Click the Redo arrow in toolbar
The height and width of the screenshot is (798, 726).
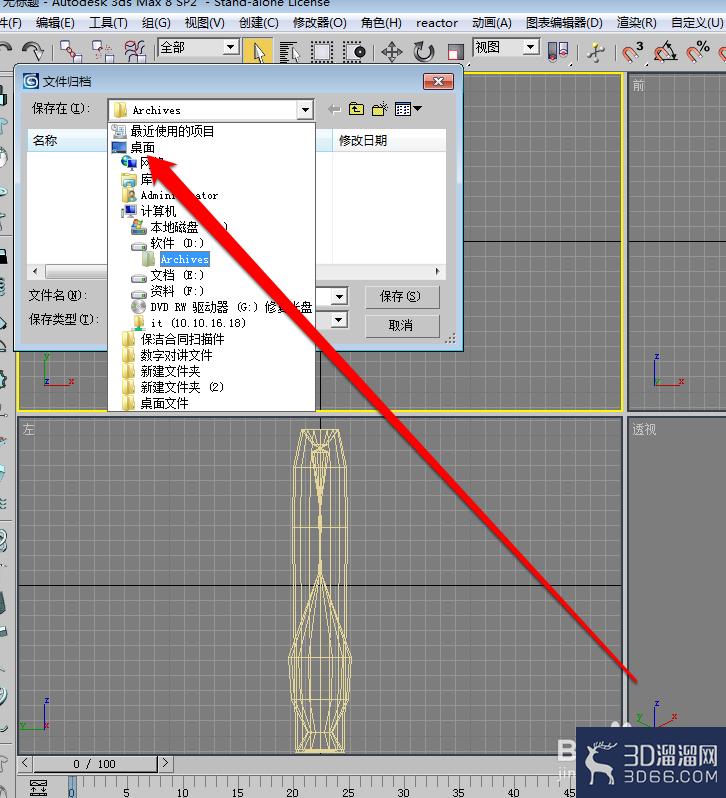click(34, 50)
